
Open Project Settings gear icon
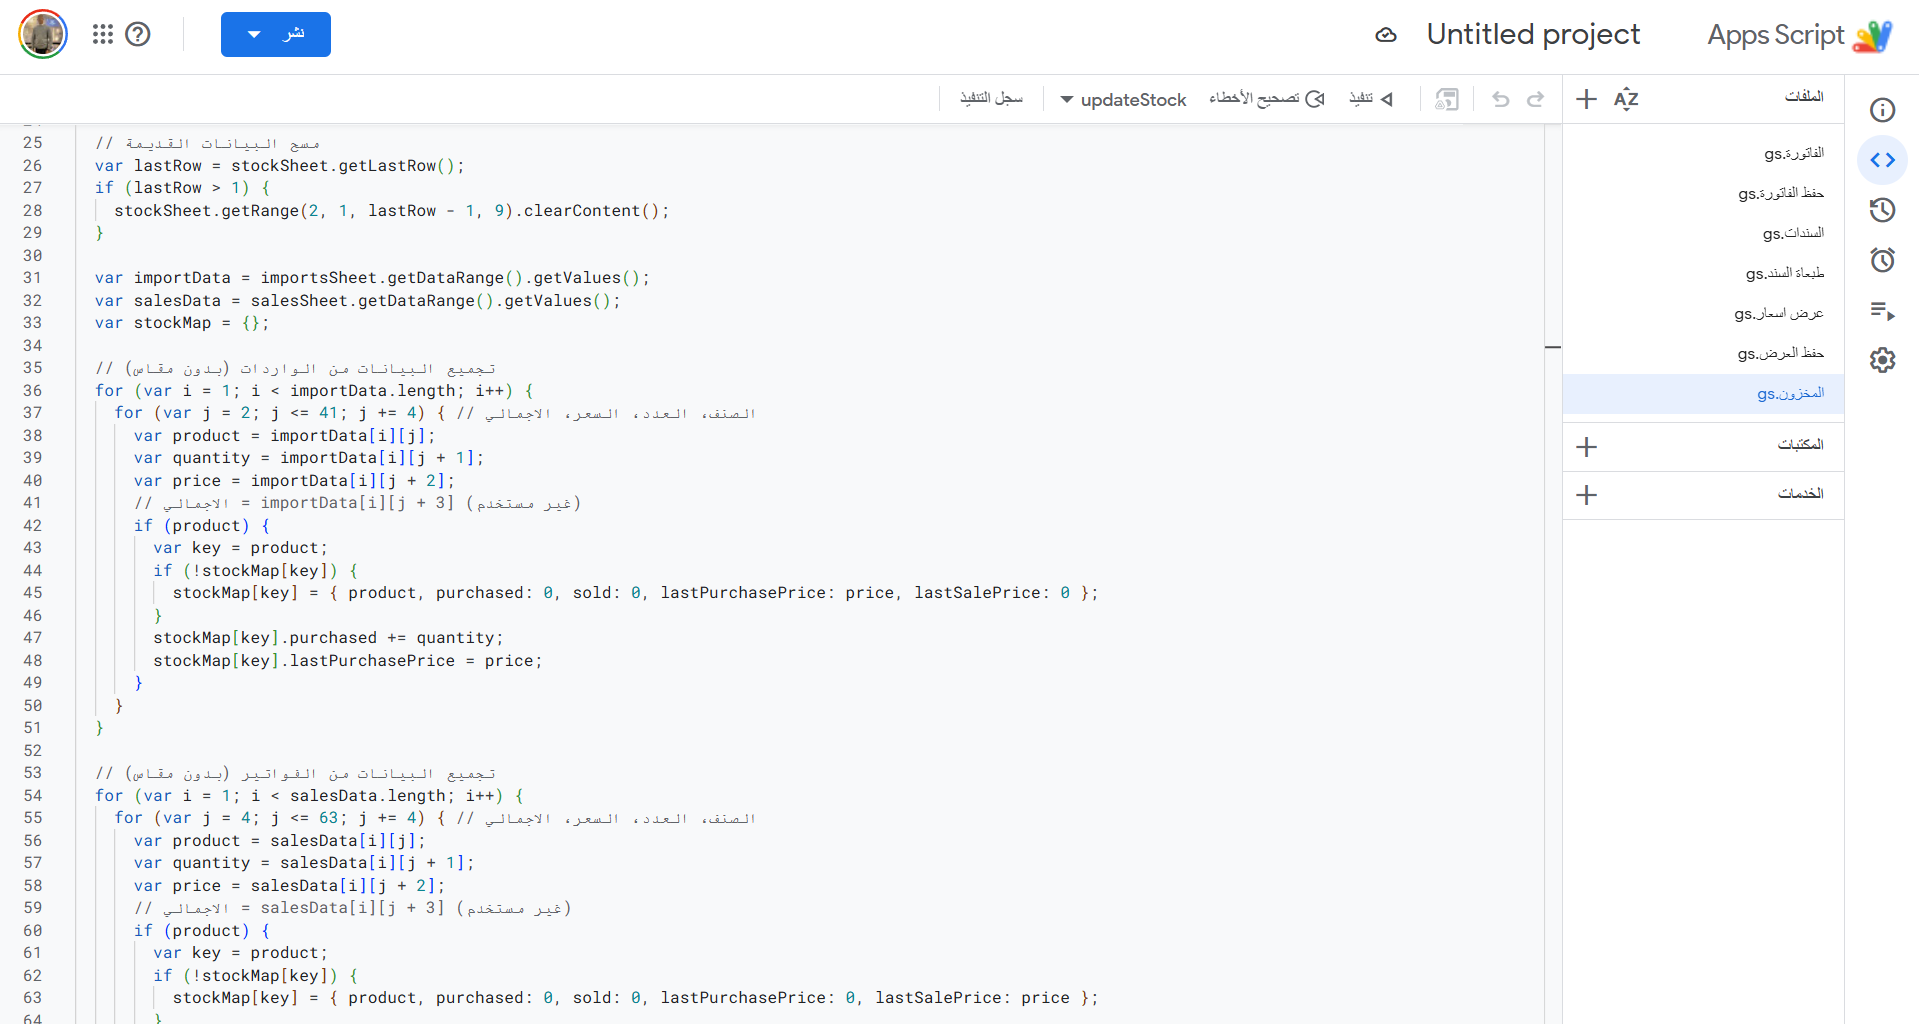pyautogui.click(x=1882, y=360)
